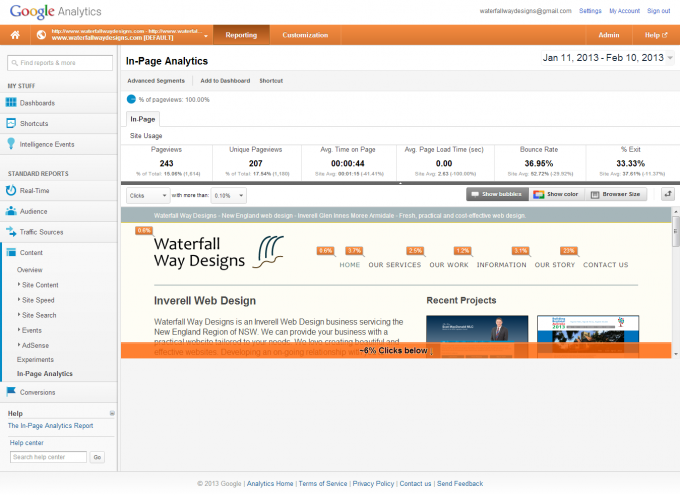Open Shortcuts icon in sidebar
Screen dimensions: 680x495
tap(11, 123)
